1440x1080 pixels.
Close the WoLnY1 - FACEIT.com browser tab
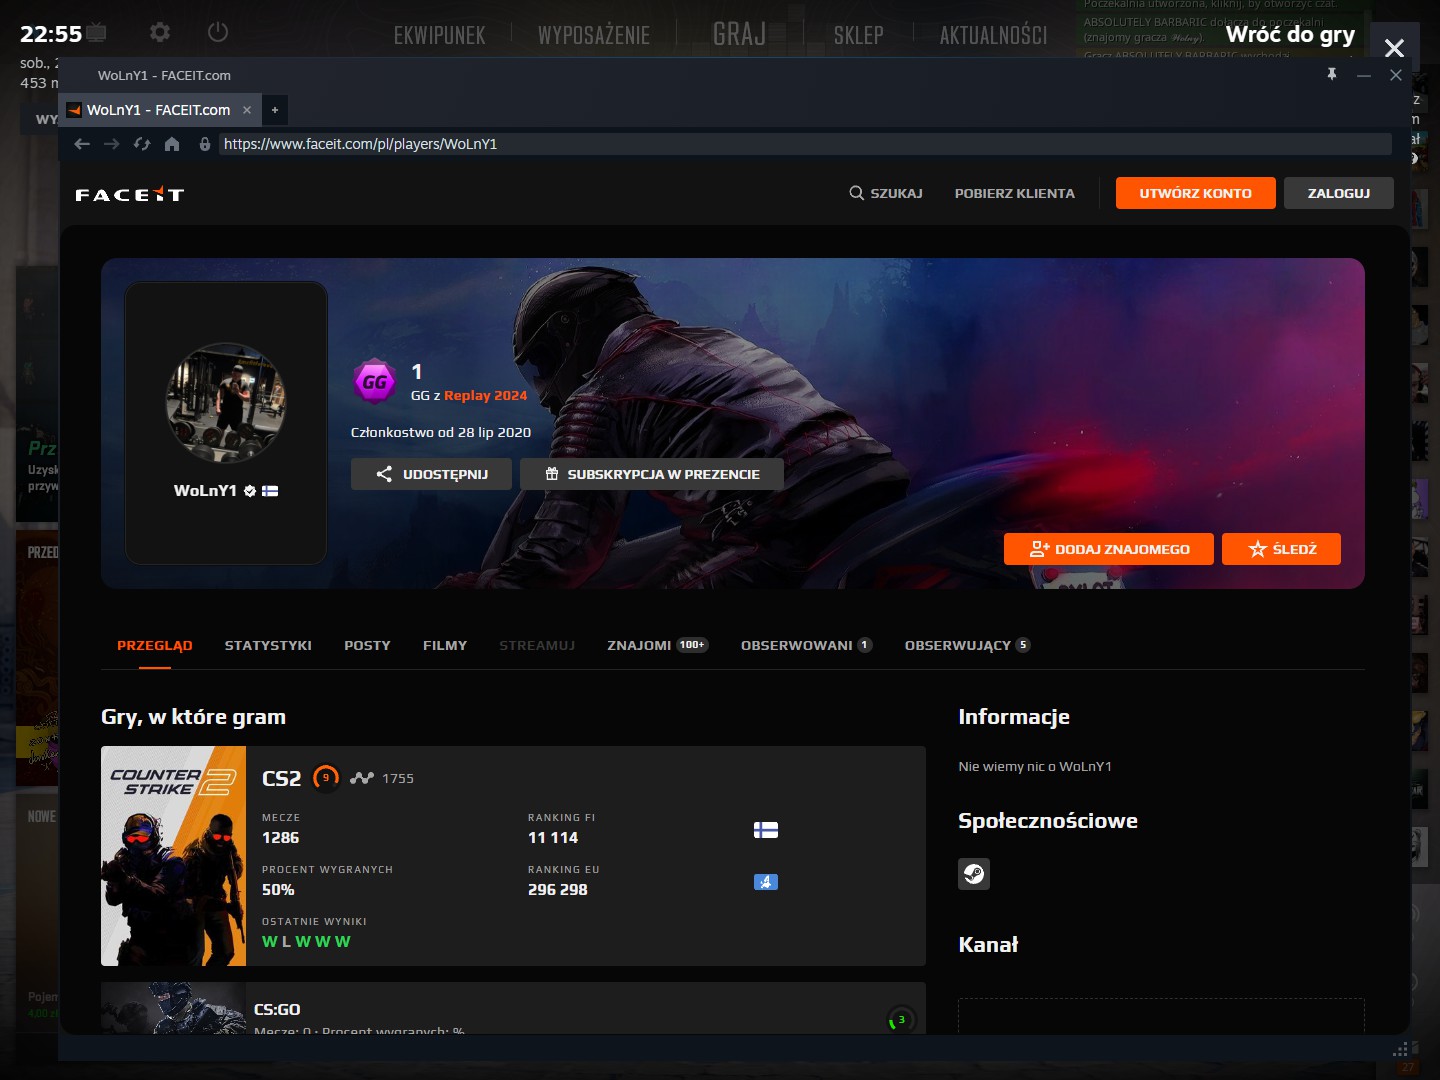[247, 110]
